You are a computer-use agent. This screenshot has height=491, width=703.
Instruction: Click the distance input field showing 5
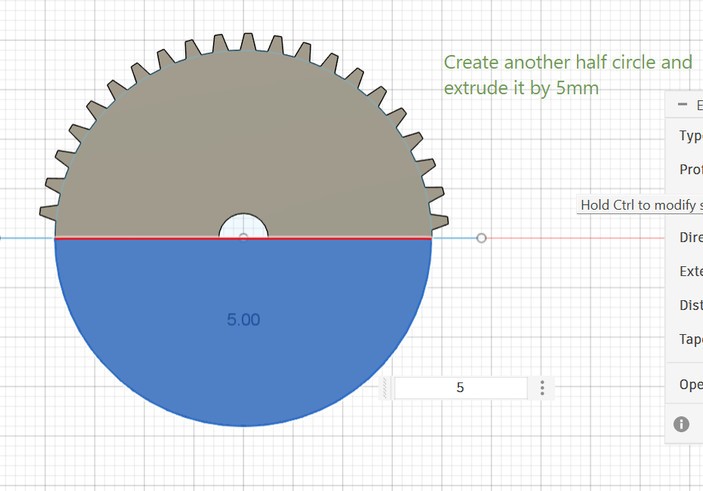pos(460,388)
